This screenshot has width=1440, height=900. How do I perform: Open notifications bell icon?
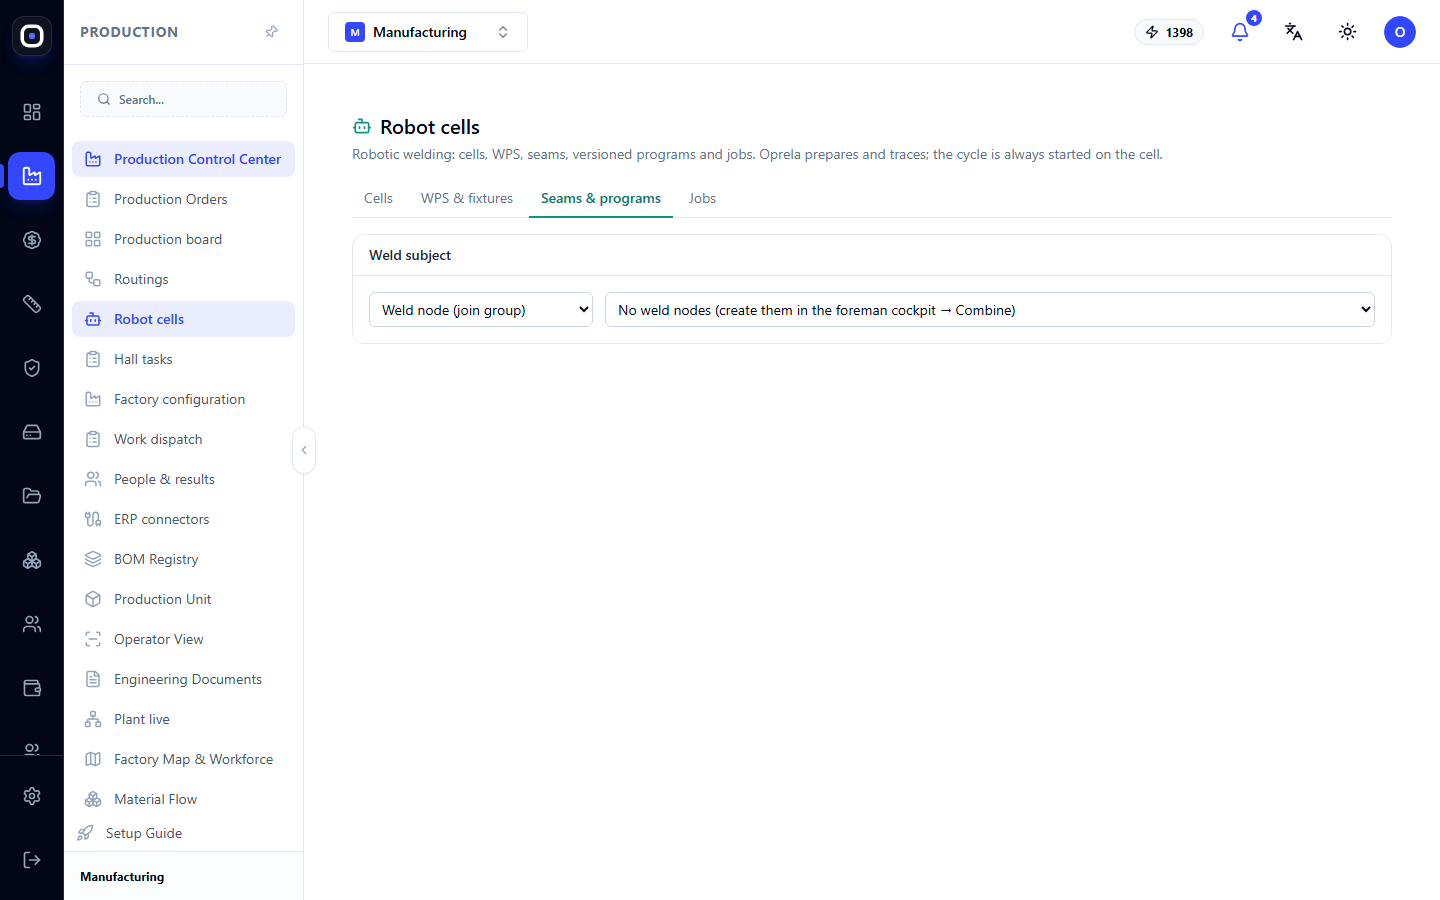(x=1240, y=32)
